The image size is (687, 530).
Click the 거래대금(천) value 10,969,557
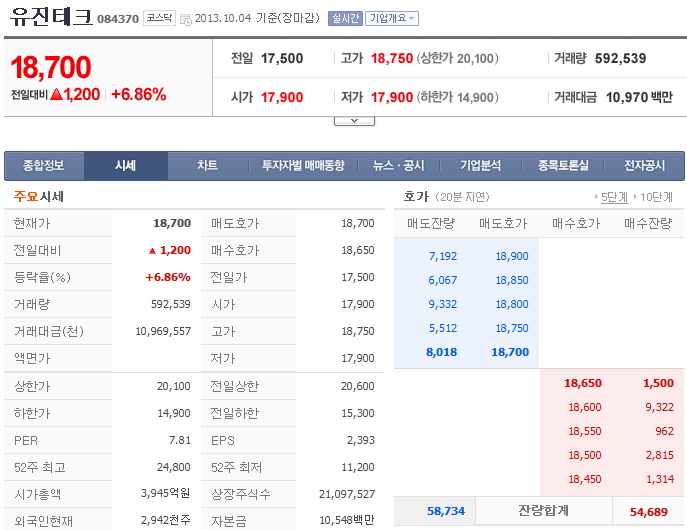163,332
